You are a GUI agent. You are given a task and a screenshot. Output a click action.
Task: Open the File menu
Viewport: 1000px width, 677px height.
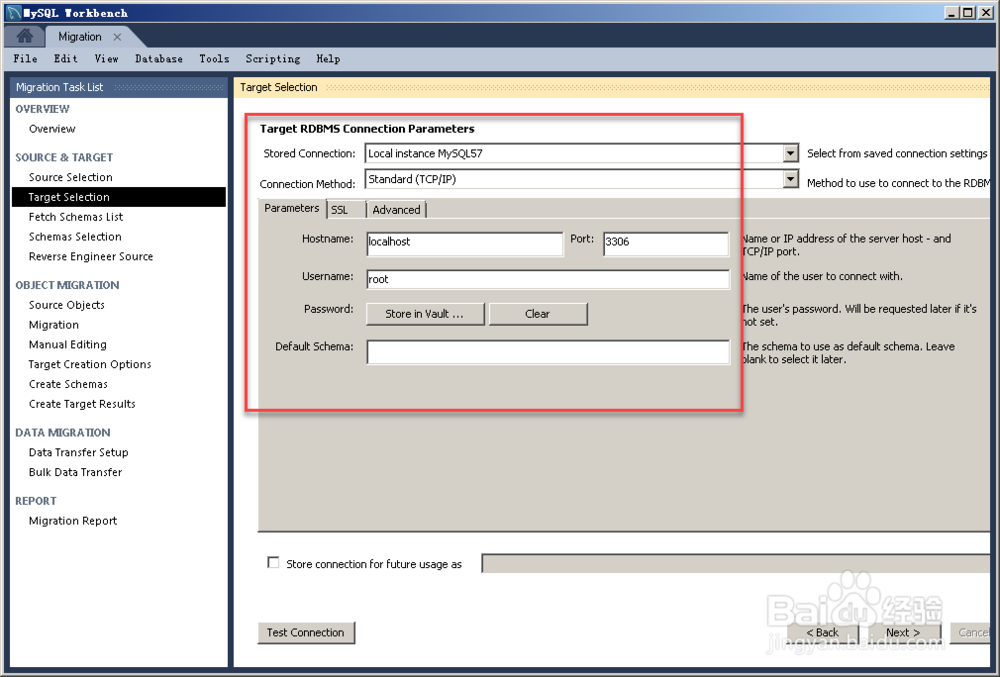tap(26, 59)
